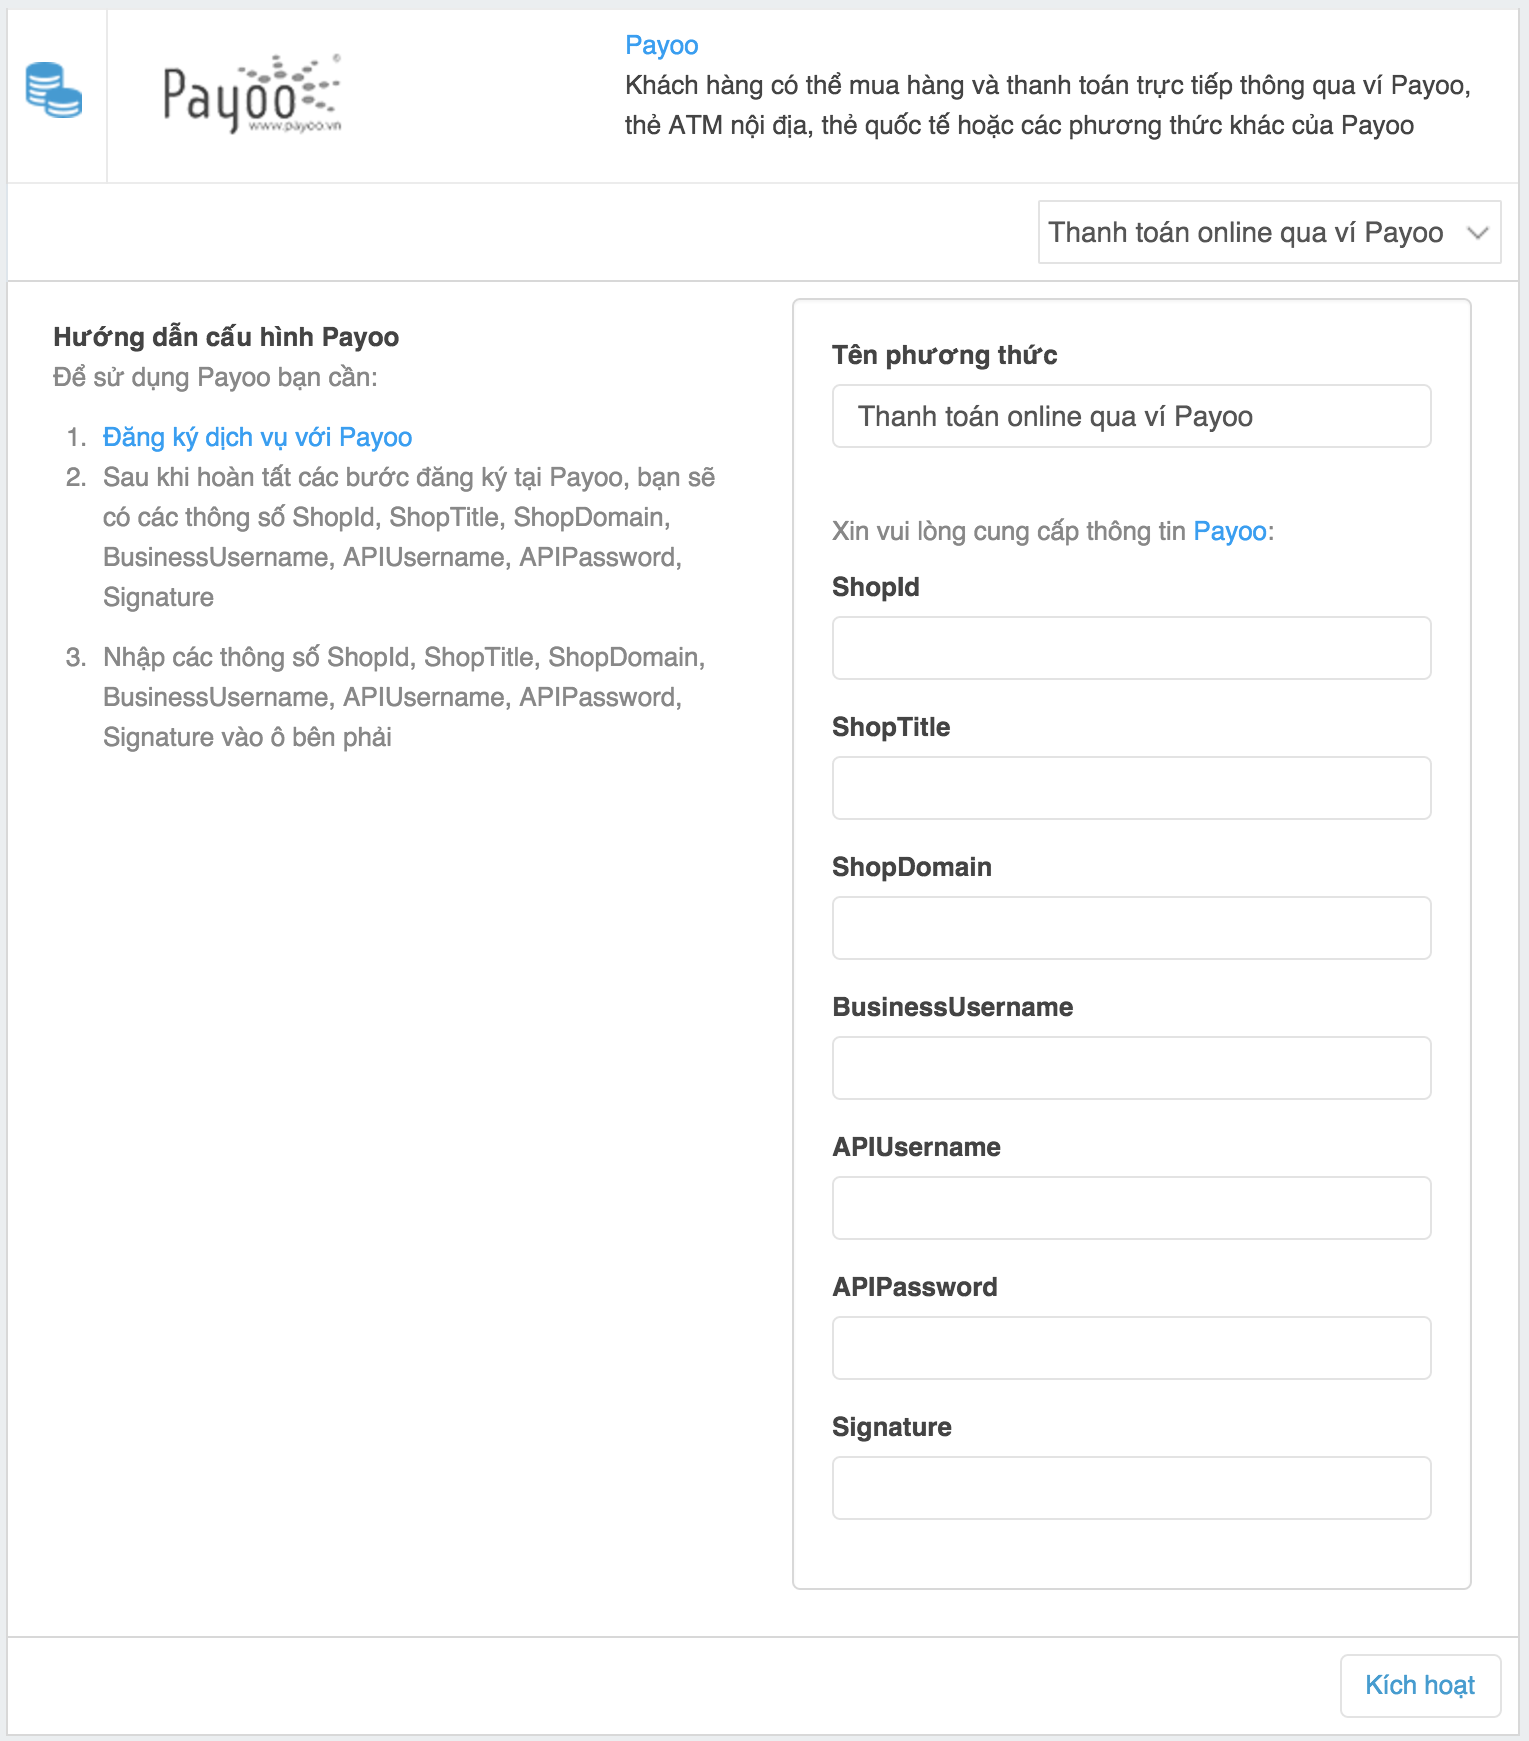Open the Đăng ký dịch vụ với Payoo link
1529x1741 pixels.
point(257,437)
